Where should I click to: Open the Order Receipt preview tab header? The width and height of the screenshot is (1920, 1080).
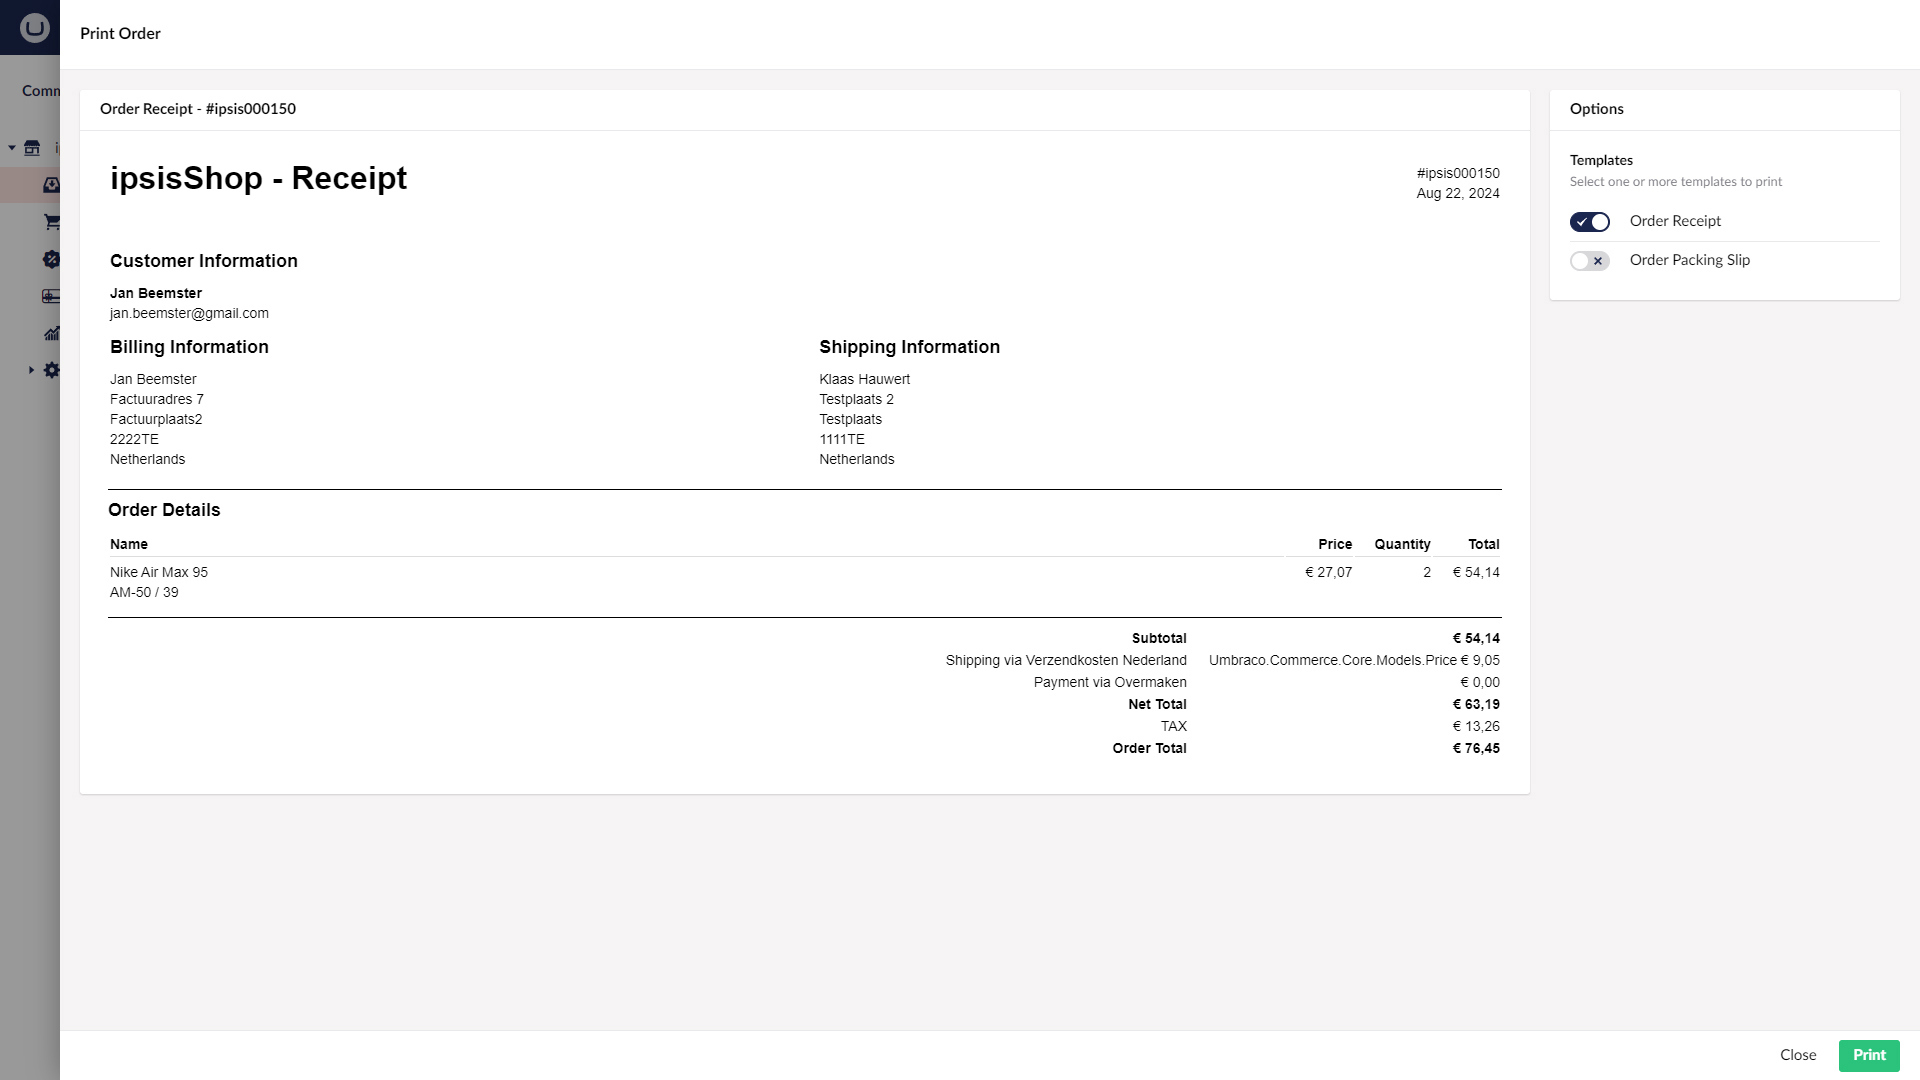pyautogui.click(x=197, y=109)
